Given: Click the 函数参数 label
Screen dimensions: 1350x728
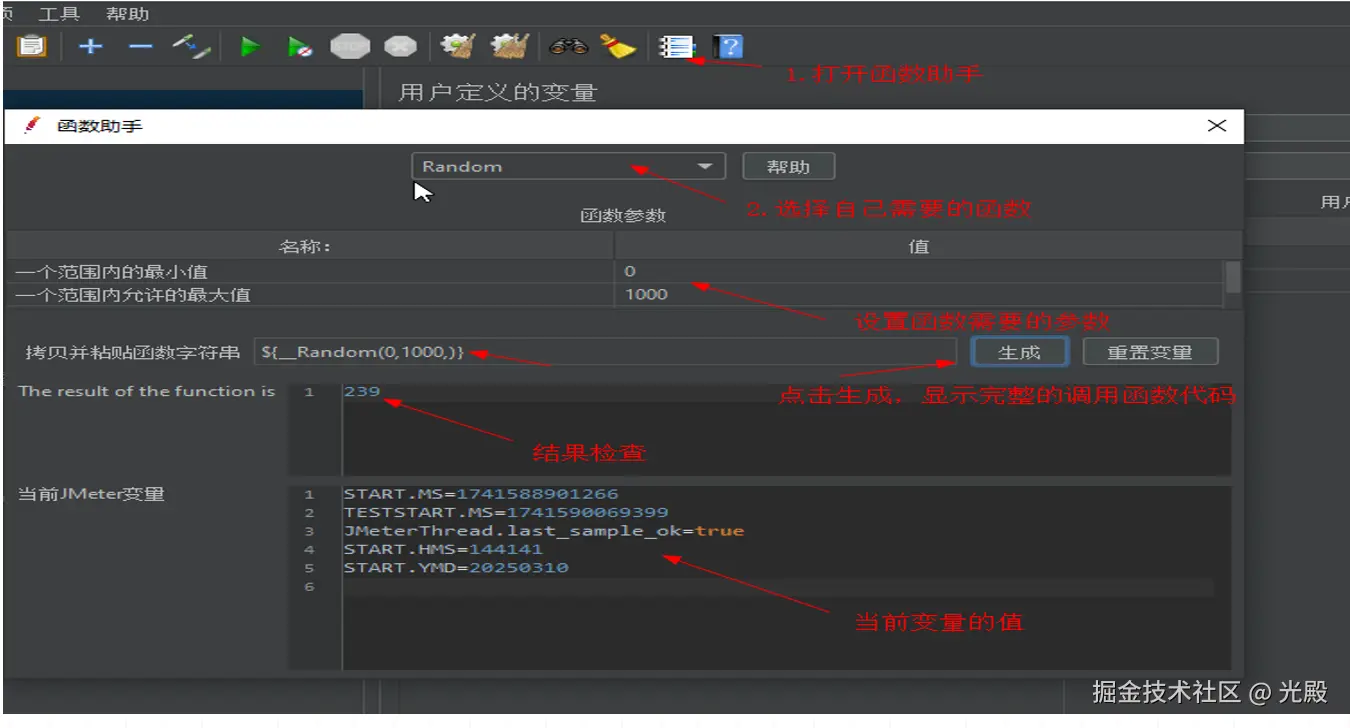Looking at the screenshot, I should [x=623, y=215].
